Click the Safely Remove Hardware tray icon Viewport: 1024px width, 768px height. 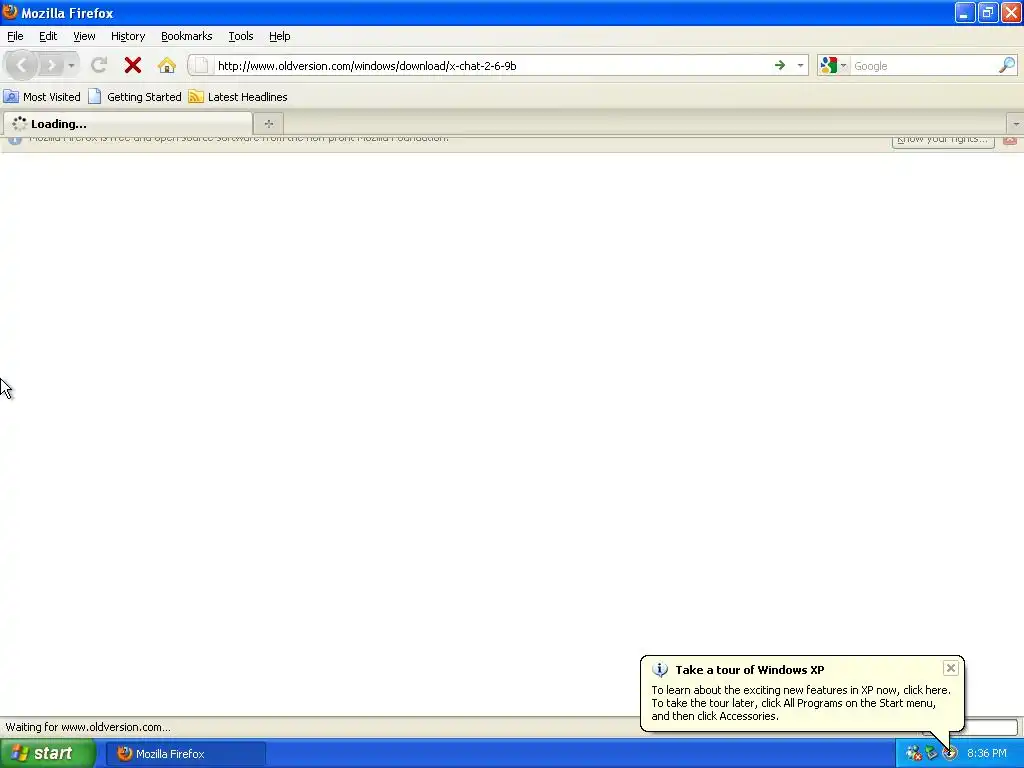931,754
